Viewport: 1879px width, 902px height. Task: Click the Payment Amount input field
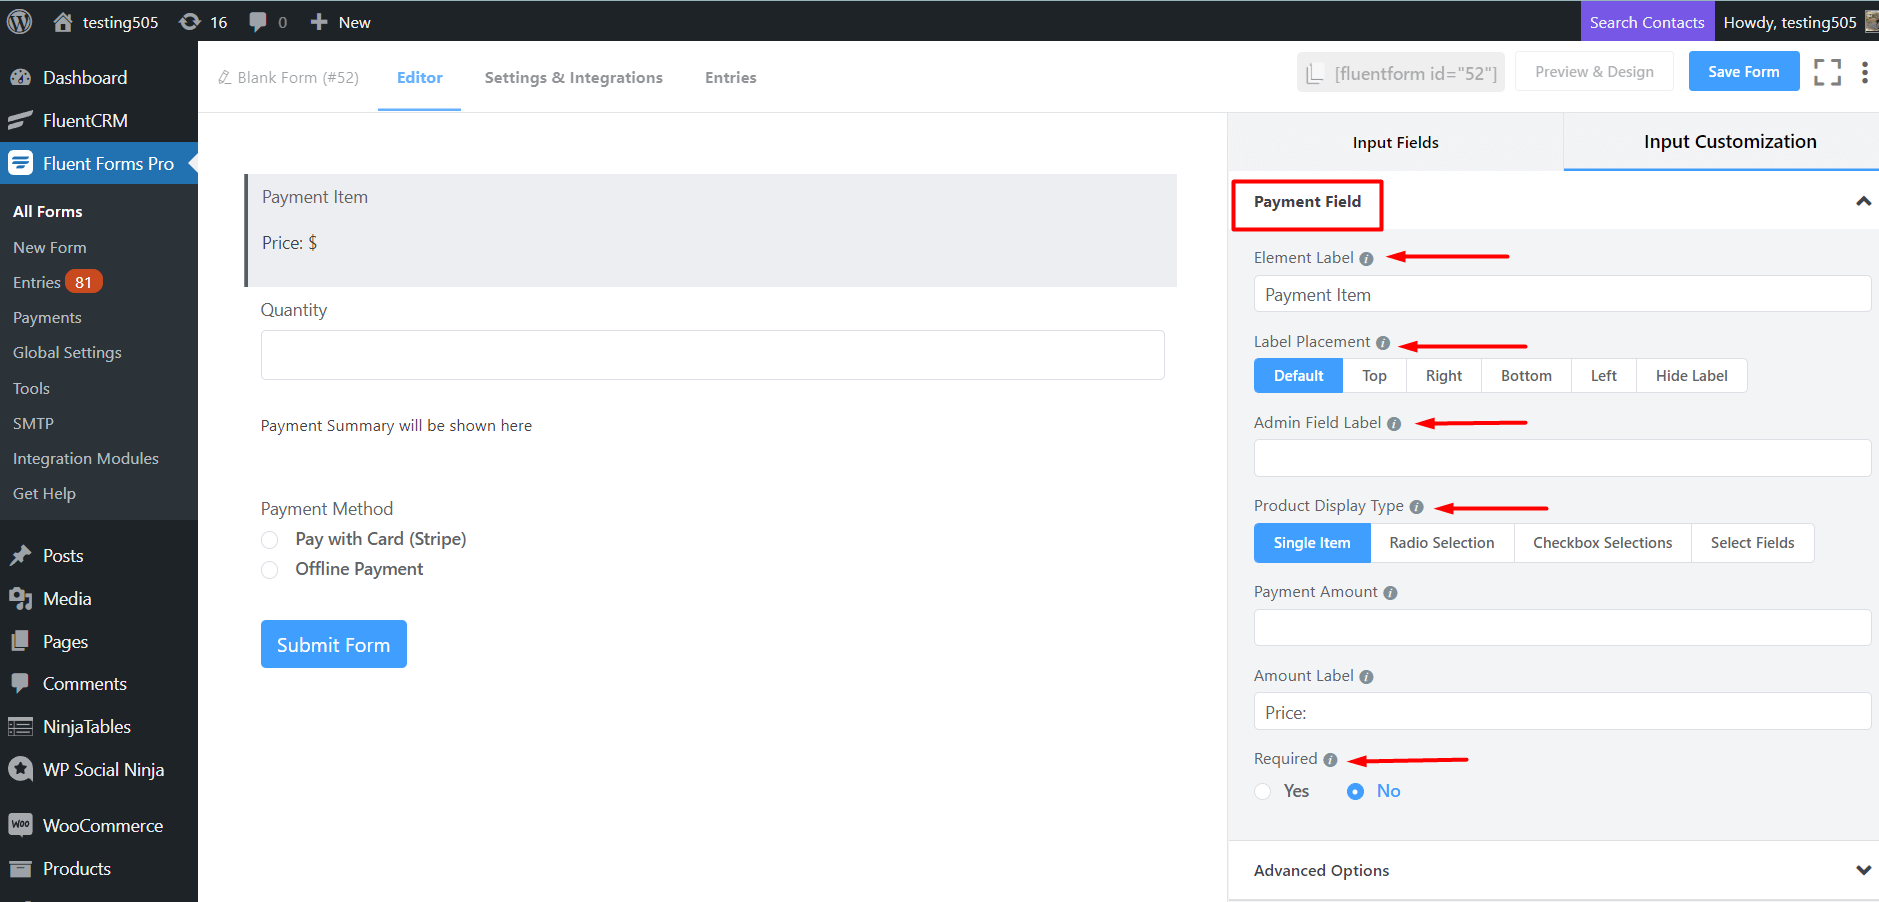1561,628
